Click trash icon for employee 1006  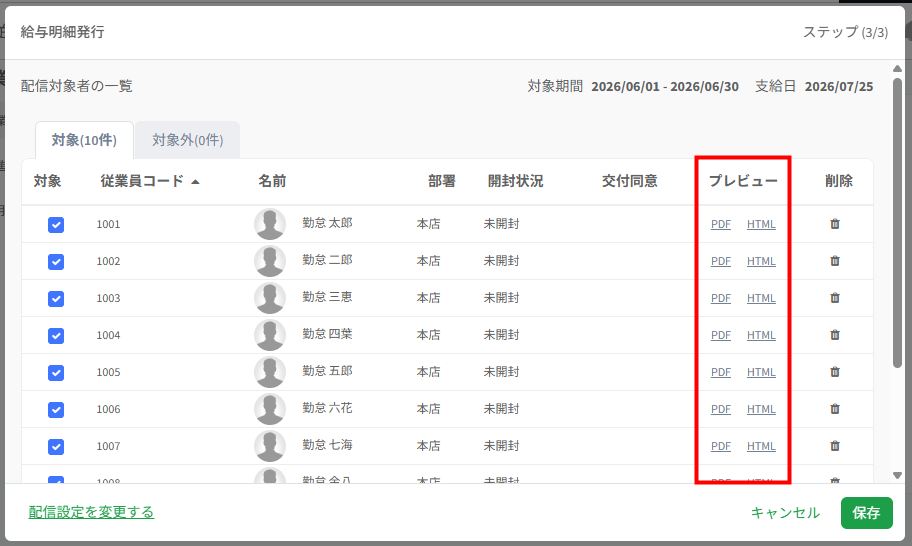pyautogui.click(x=835, y=409)
